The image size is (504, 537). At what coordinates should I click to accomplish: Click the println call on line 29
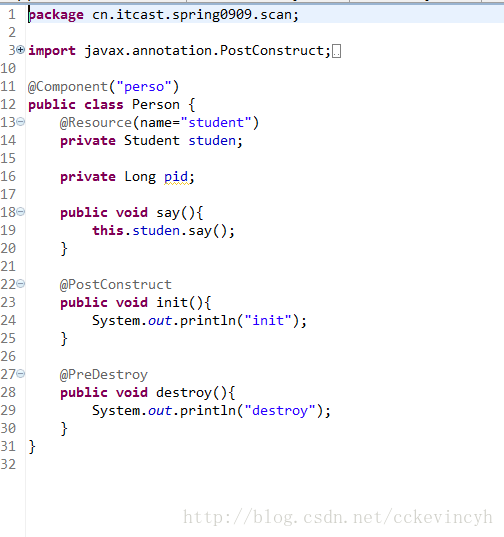pyautogui.click(x=208, y=410)
